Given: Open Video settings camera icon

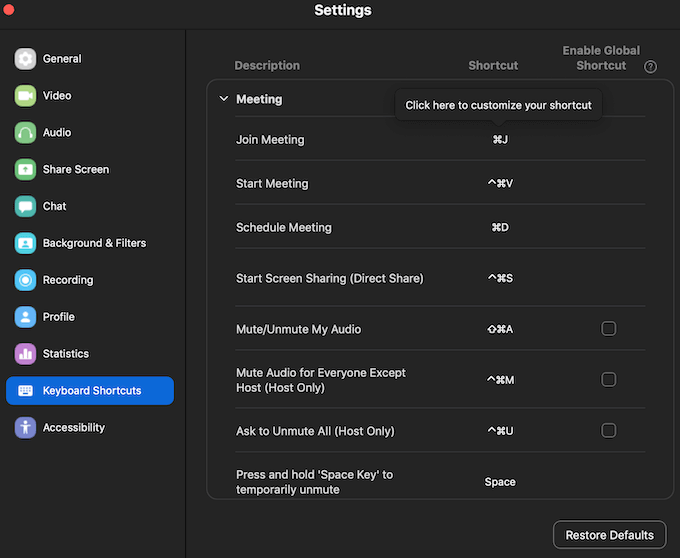Looking at the screenshot, I should pyautogui.click(x=25, y=96).
